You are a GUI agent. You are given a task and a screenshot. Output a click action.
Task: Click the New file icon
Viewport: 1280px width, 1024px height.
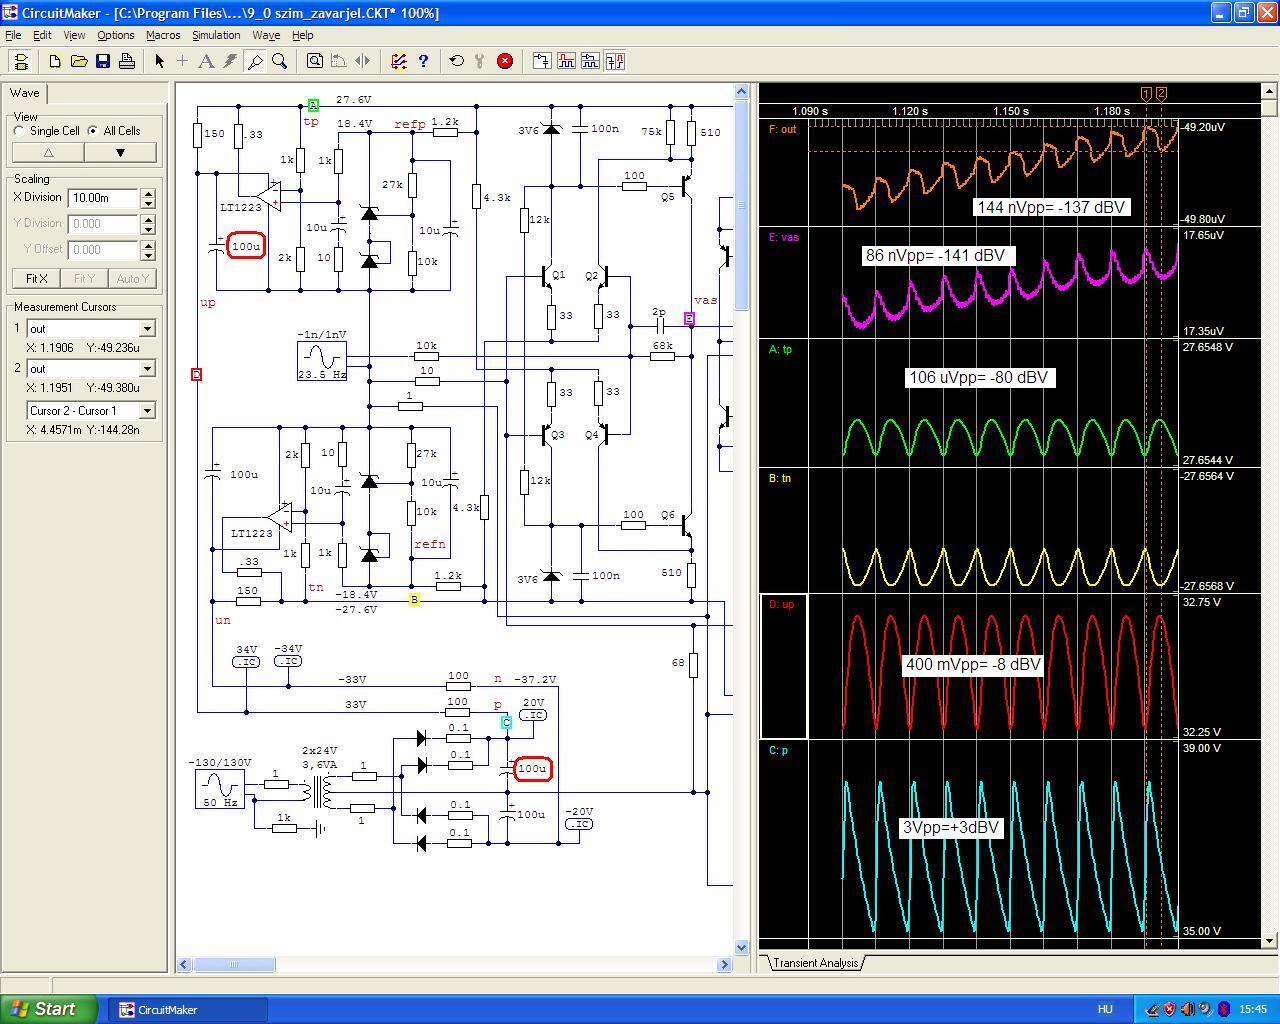pyautogui.click(x=55, y=61)
